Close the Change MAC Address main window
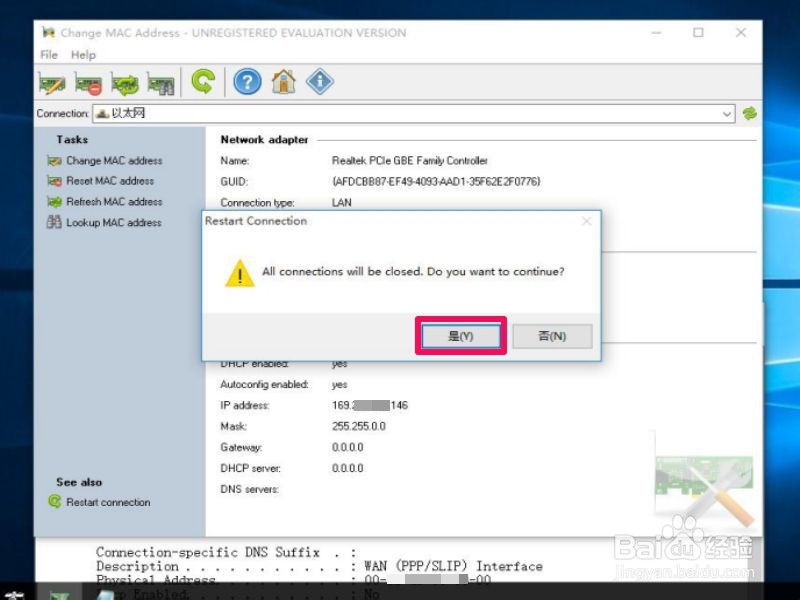This screenshot has height=600, width=800. (741, 33)
